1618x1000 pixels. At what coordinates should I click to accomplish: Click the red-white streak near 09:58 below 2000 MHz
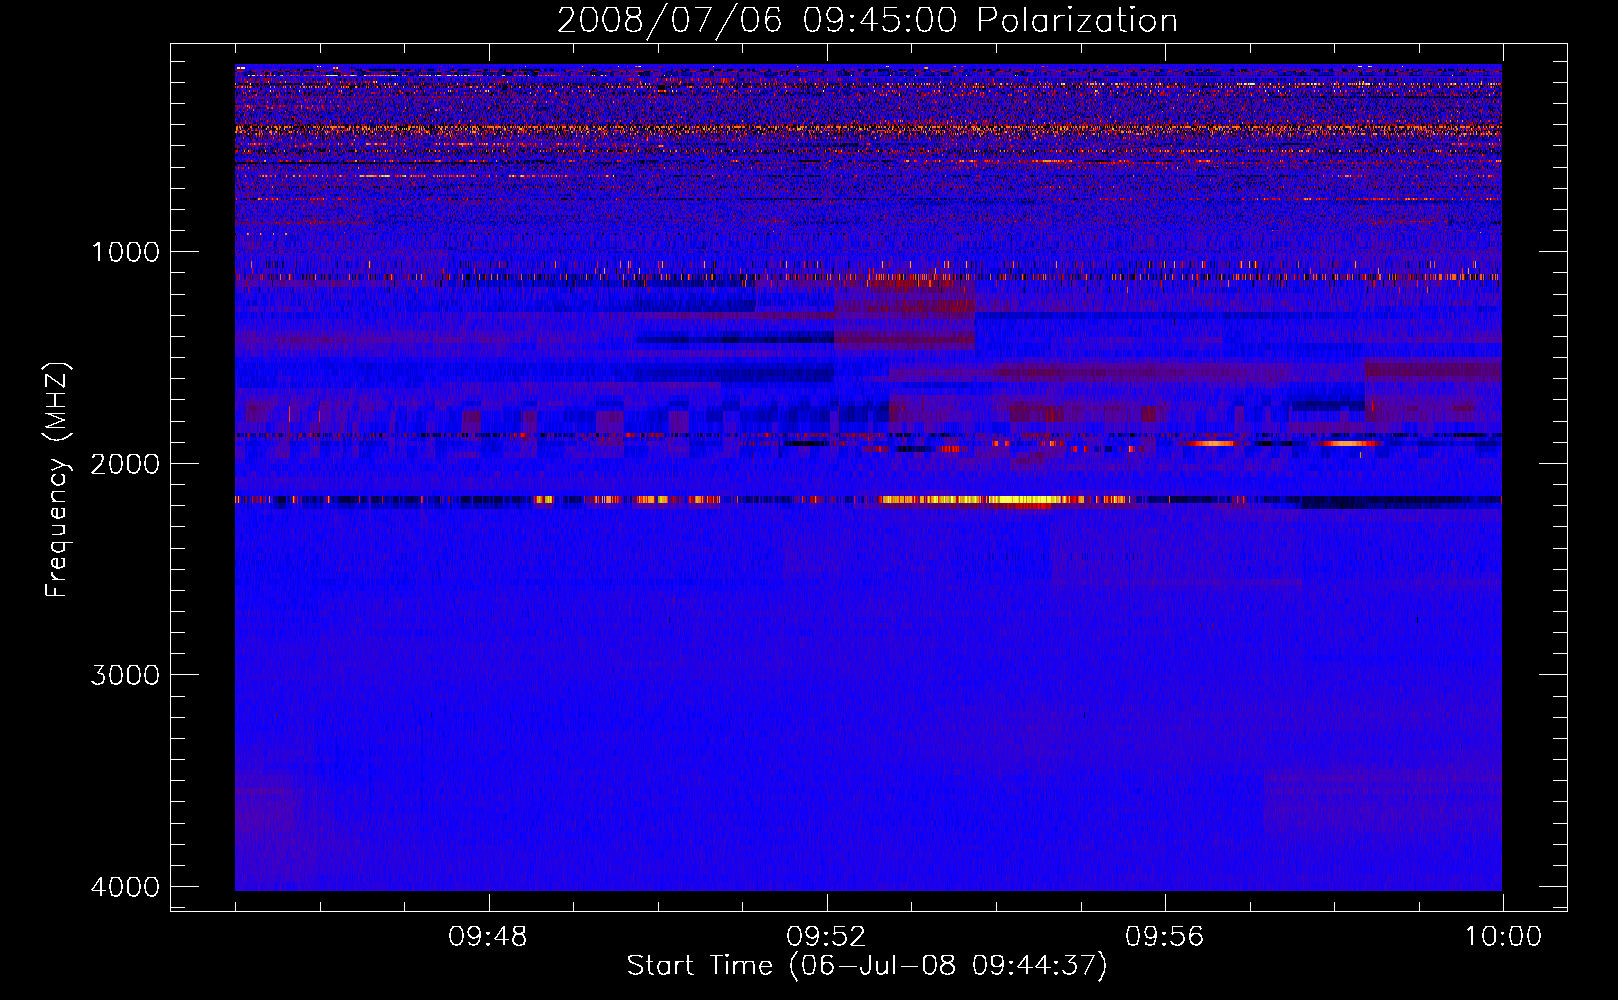click(x=1348, y=443)
